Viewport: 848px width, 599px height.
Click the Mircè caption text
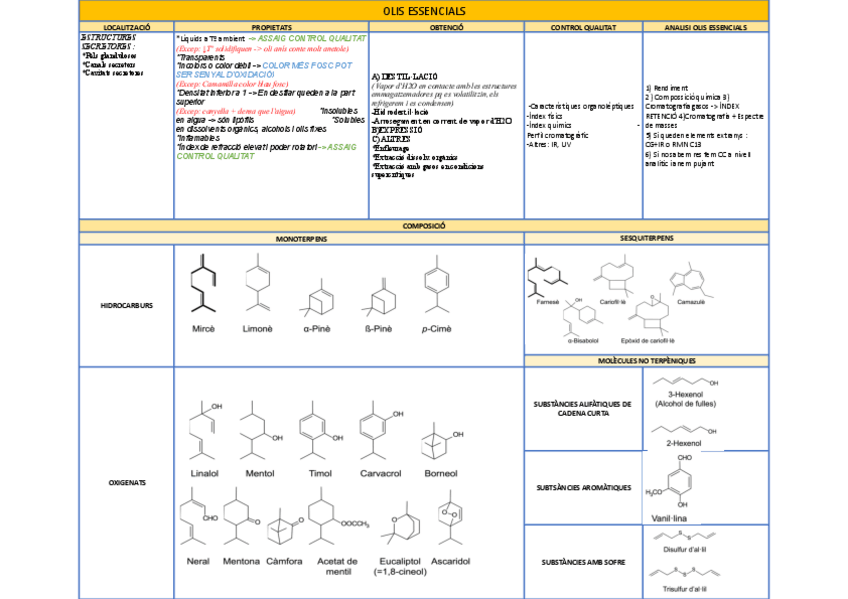203,329
